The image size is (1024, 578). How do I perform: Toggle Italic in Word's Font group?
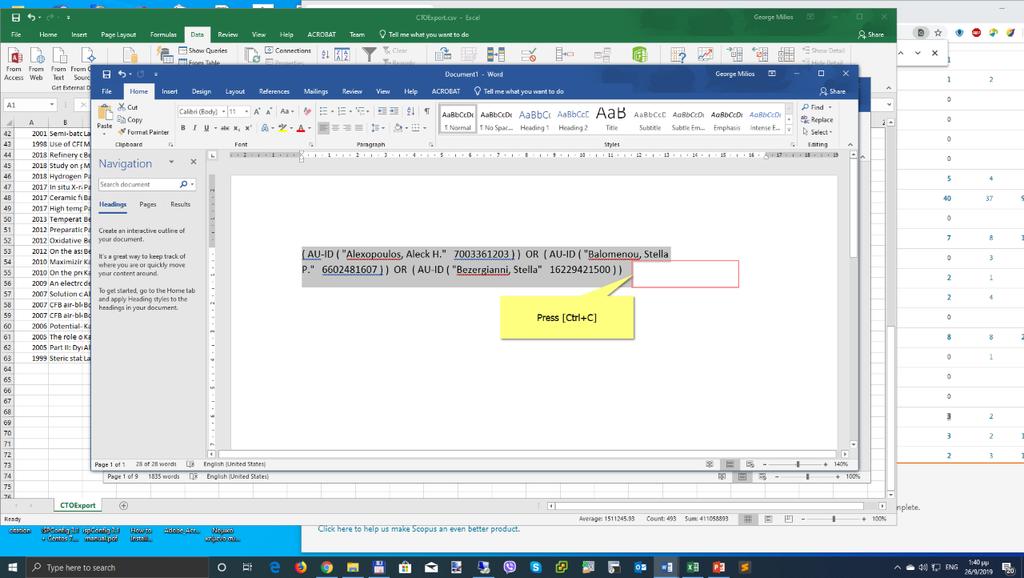coord(195,128)
